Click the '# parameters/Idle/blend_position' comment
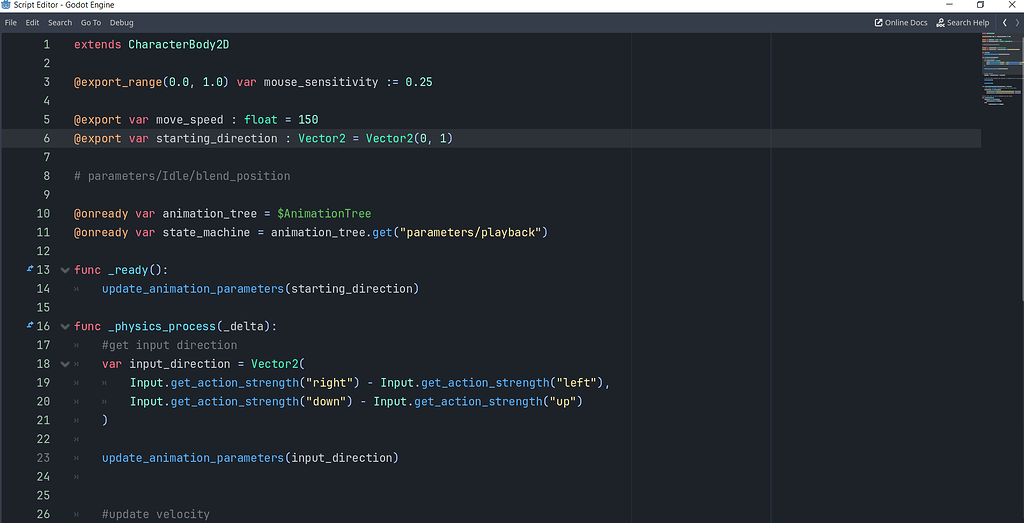Screen dimensions: 1024x523 click(182, 176)
